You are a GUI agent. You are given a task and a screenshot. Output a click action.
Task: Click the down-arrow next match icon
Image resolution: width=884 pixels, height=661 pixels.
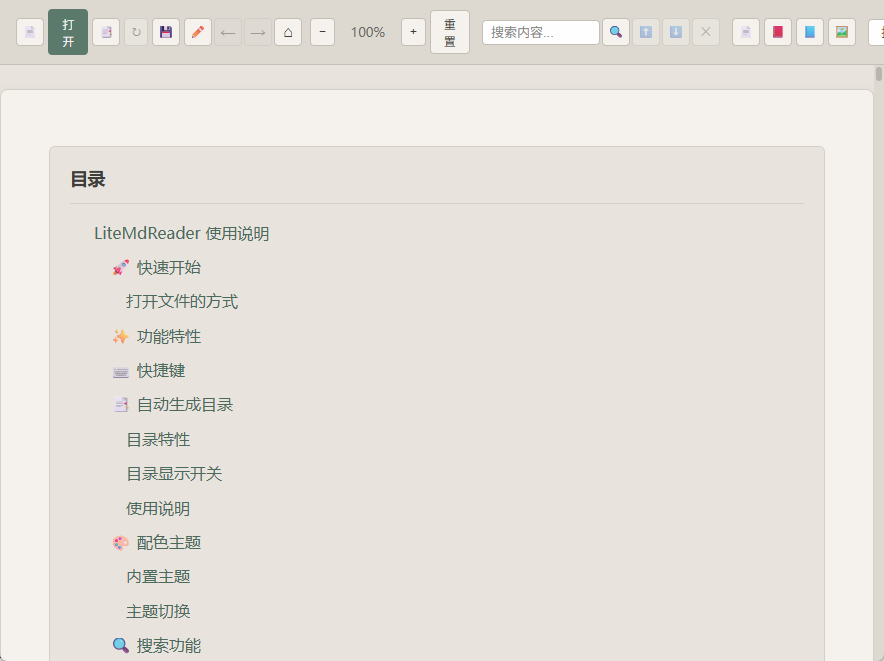click(676, 32)
